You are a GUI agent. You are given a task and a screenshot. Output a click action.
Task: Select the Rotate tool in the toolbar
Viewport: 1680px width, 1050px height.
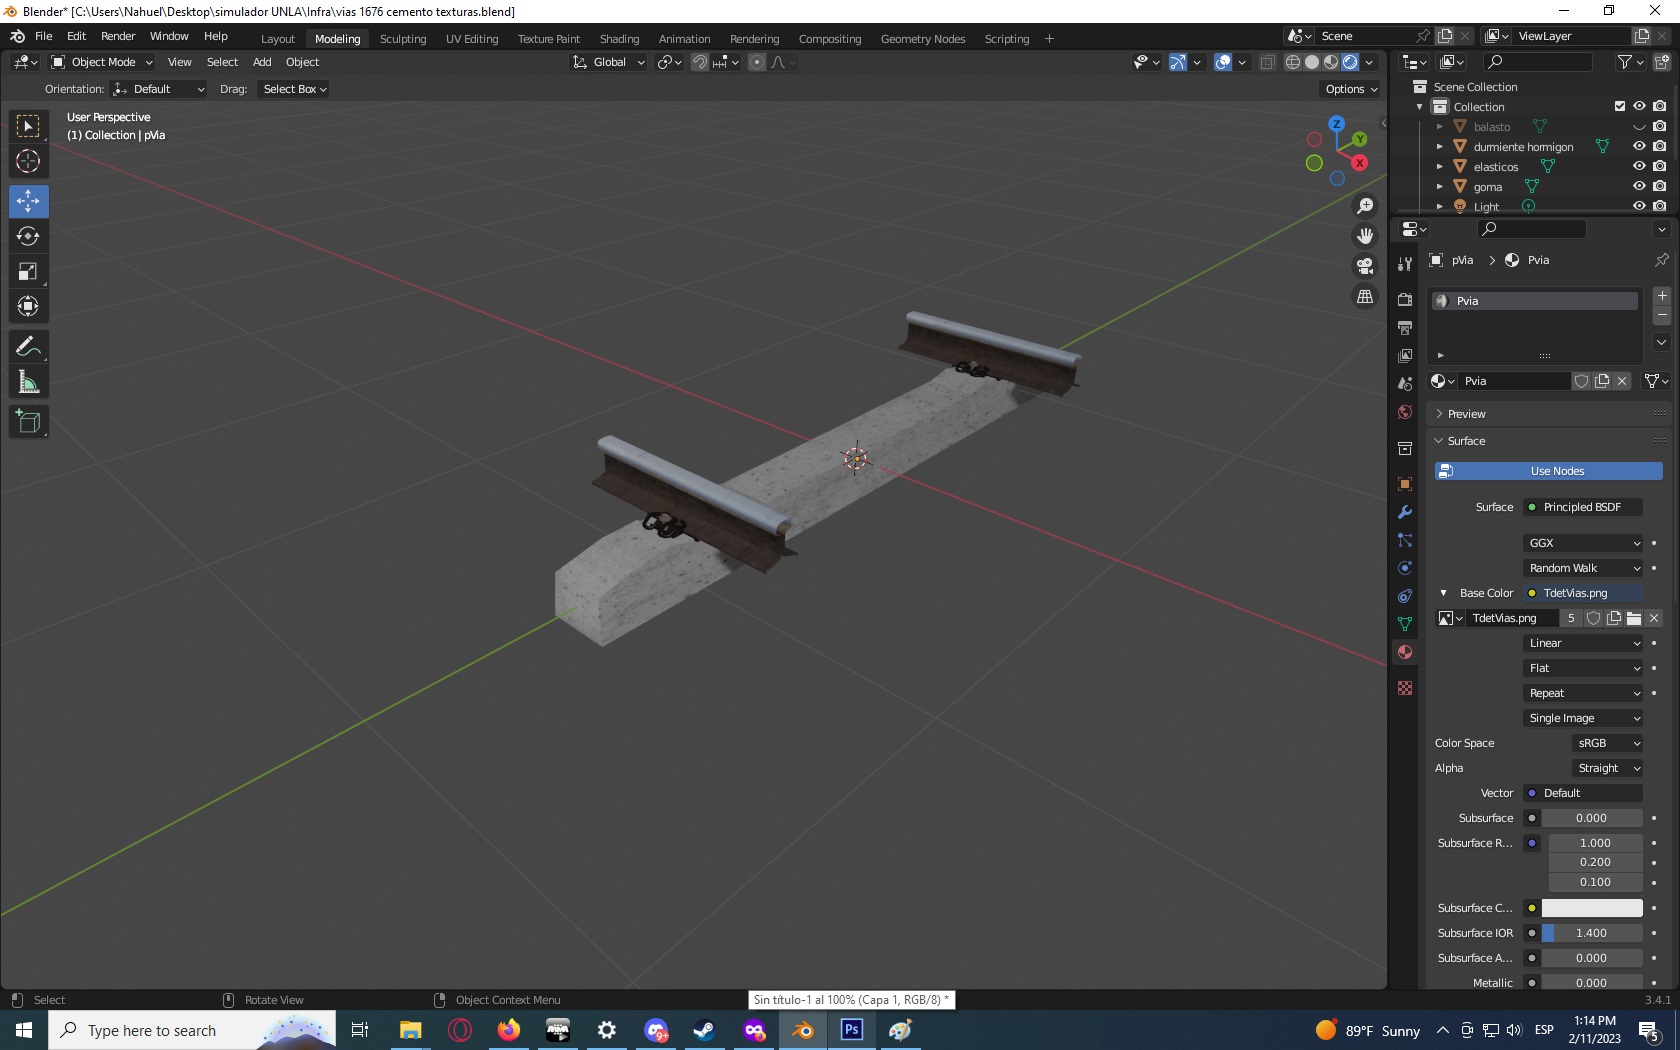click(28, 236)
